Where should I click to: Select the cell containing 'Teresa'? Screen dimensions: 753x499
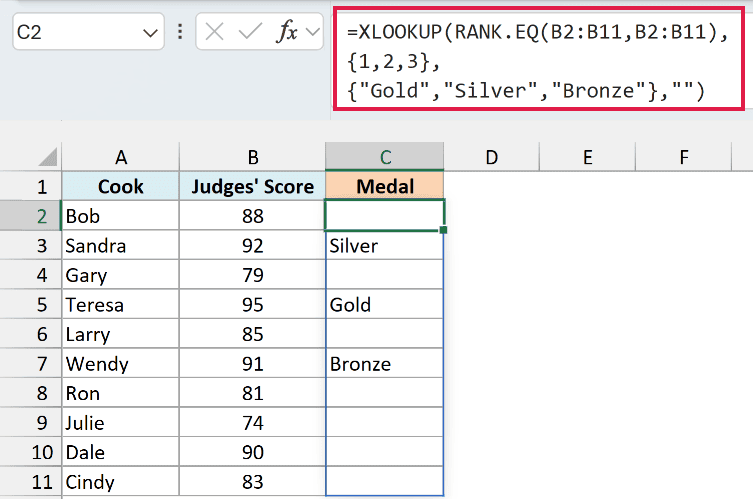[121, 304]
